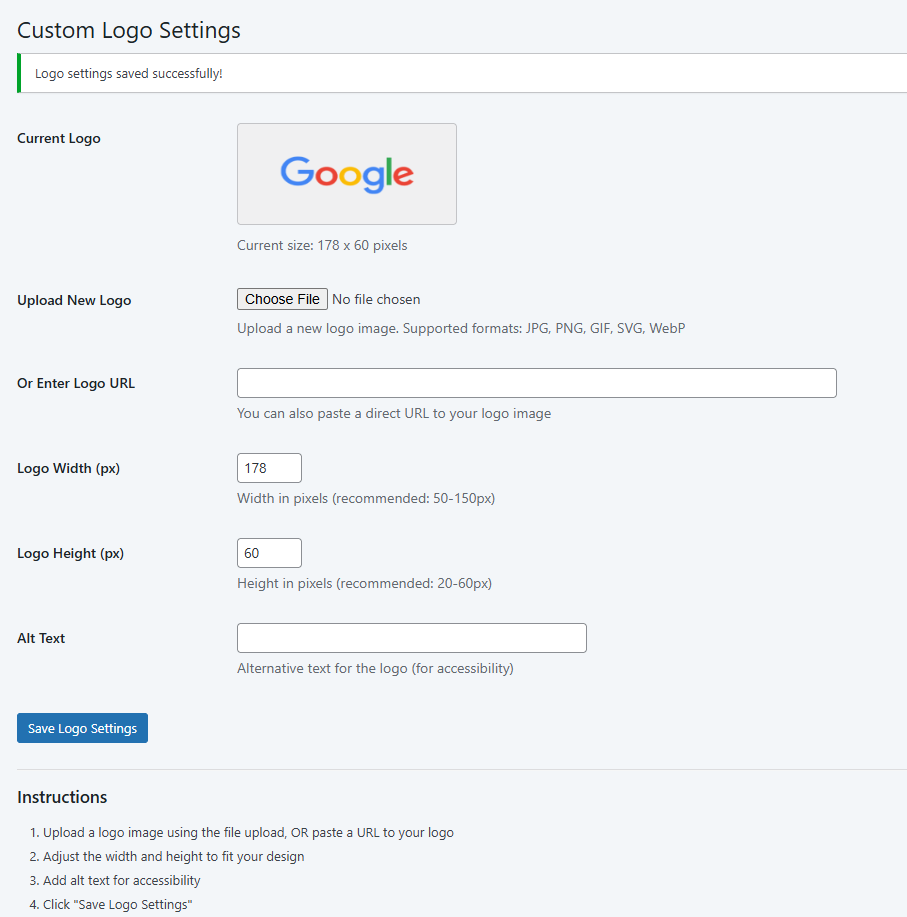The image size is (907, 917).
Task: Click the "Upload New Logo" label
Action: coord(74,300)
